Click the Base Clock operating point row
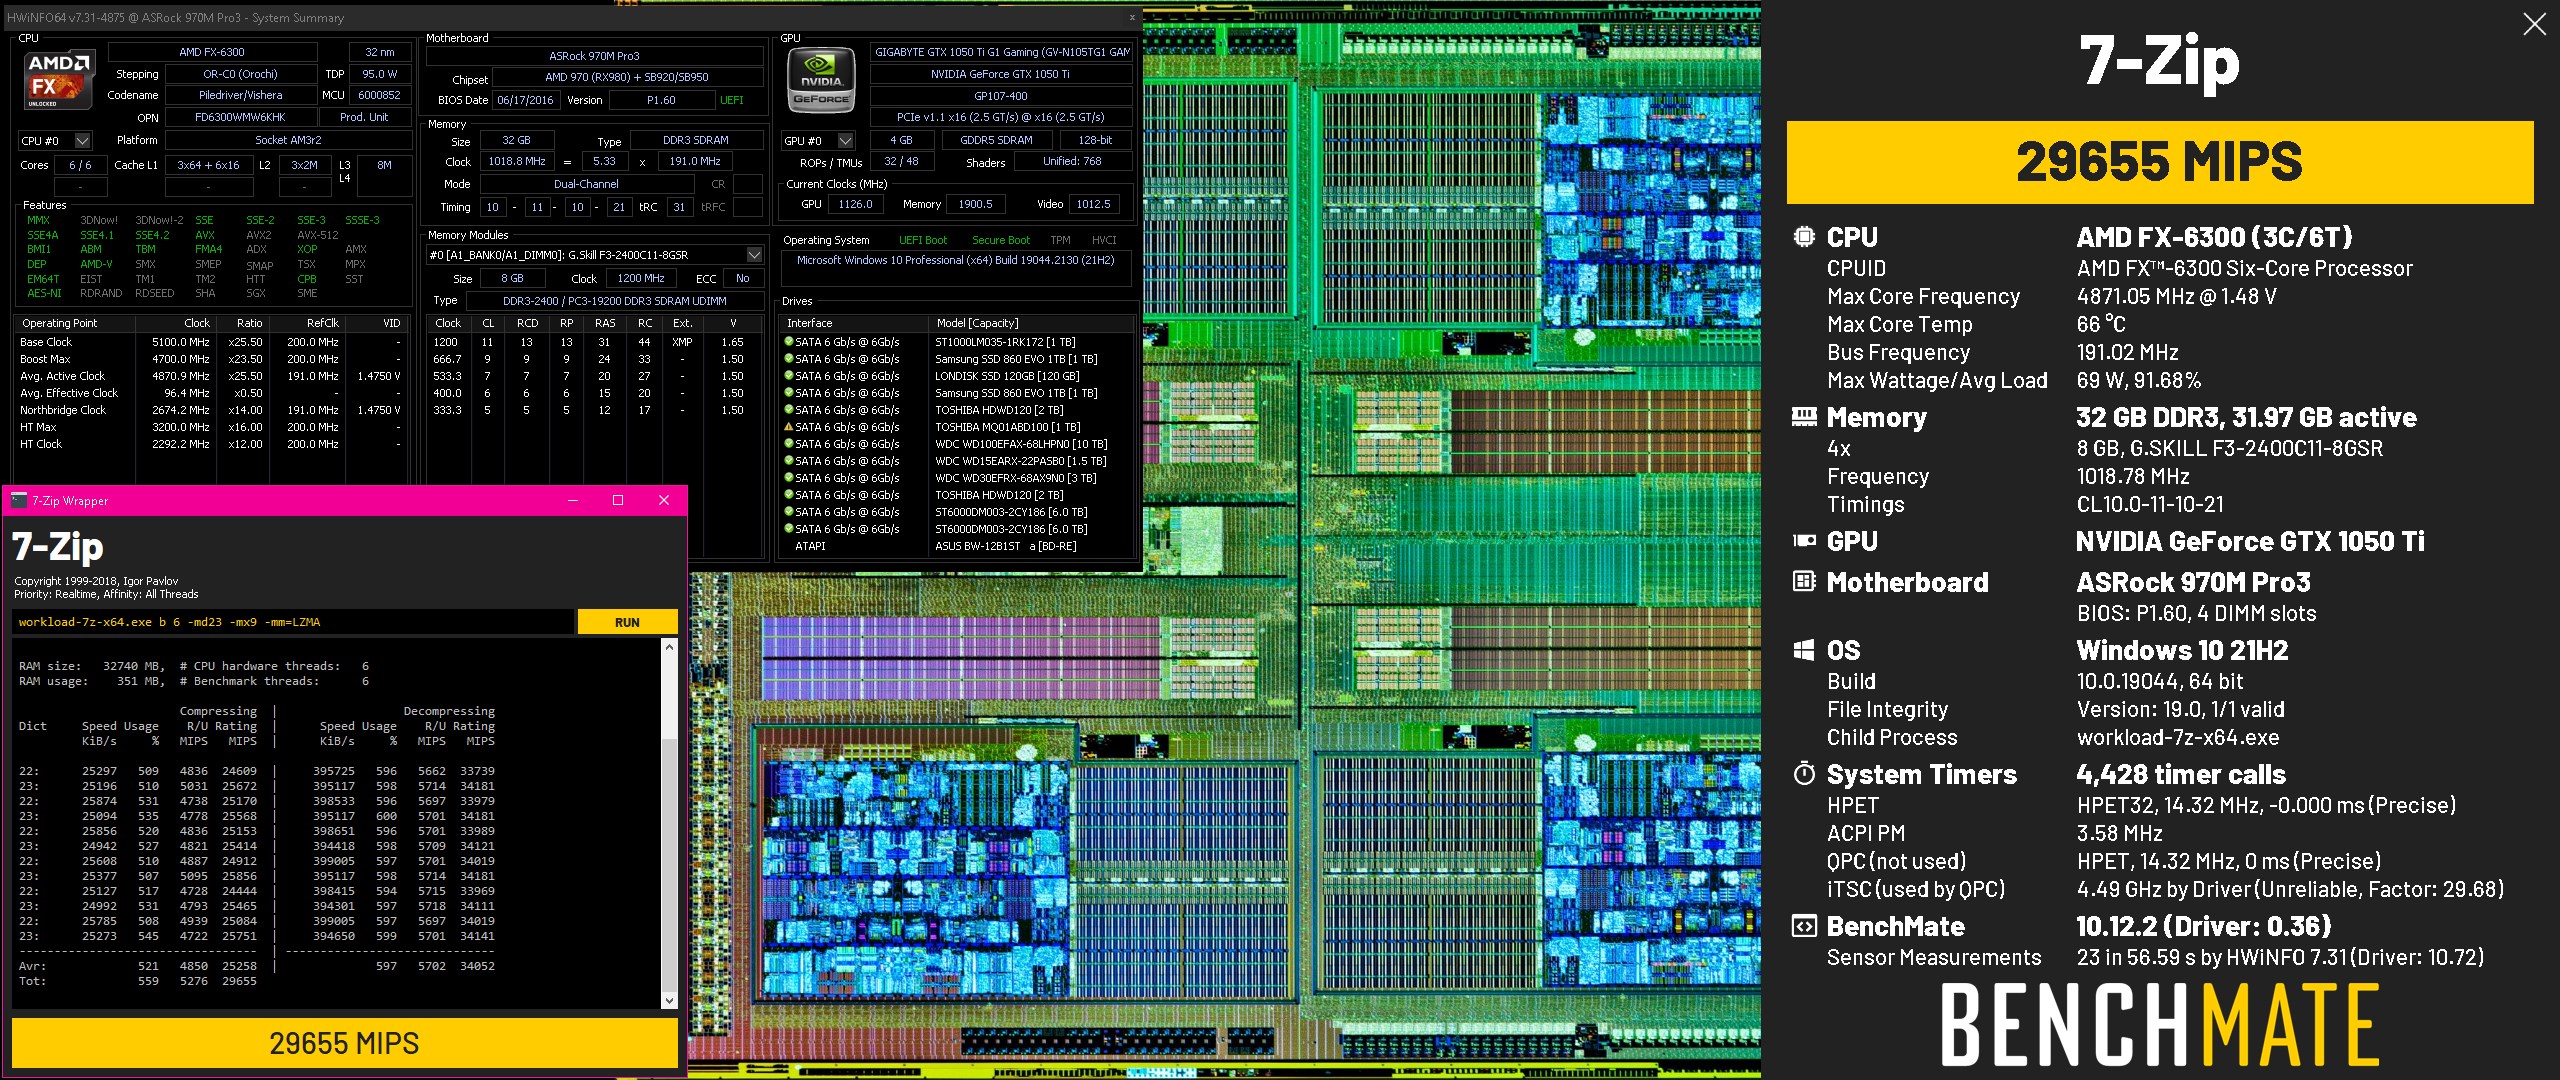The height and width of the screenshot is (1080, 2560). pos(210,342)
